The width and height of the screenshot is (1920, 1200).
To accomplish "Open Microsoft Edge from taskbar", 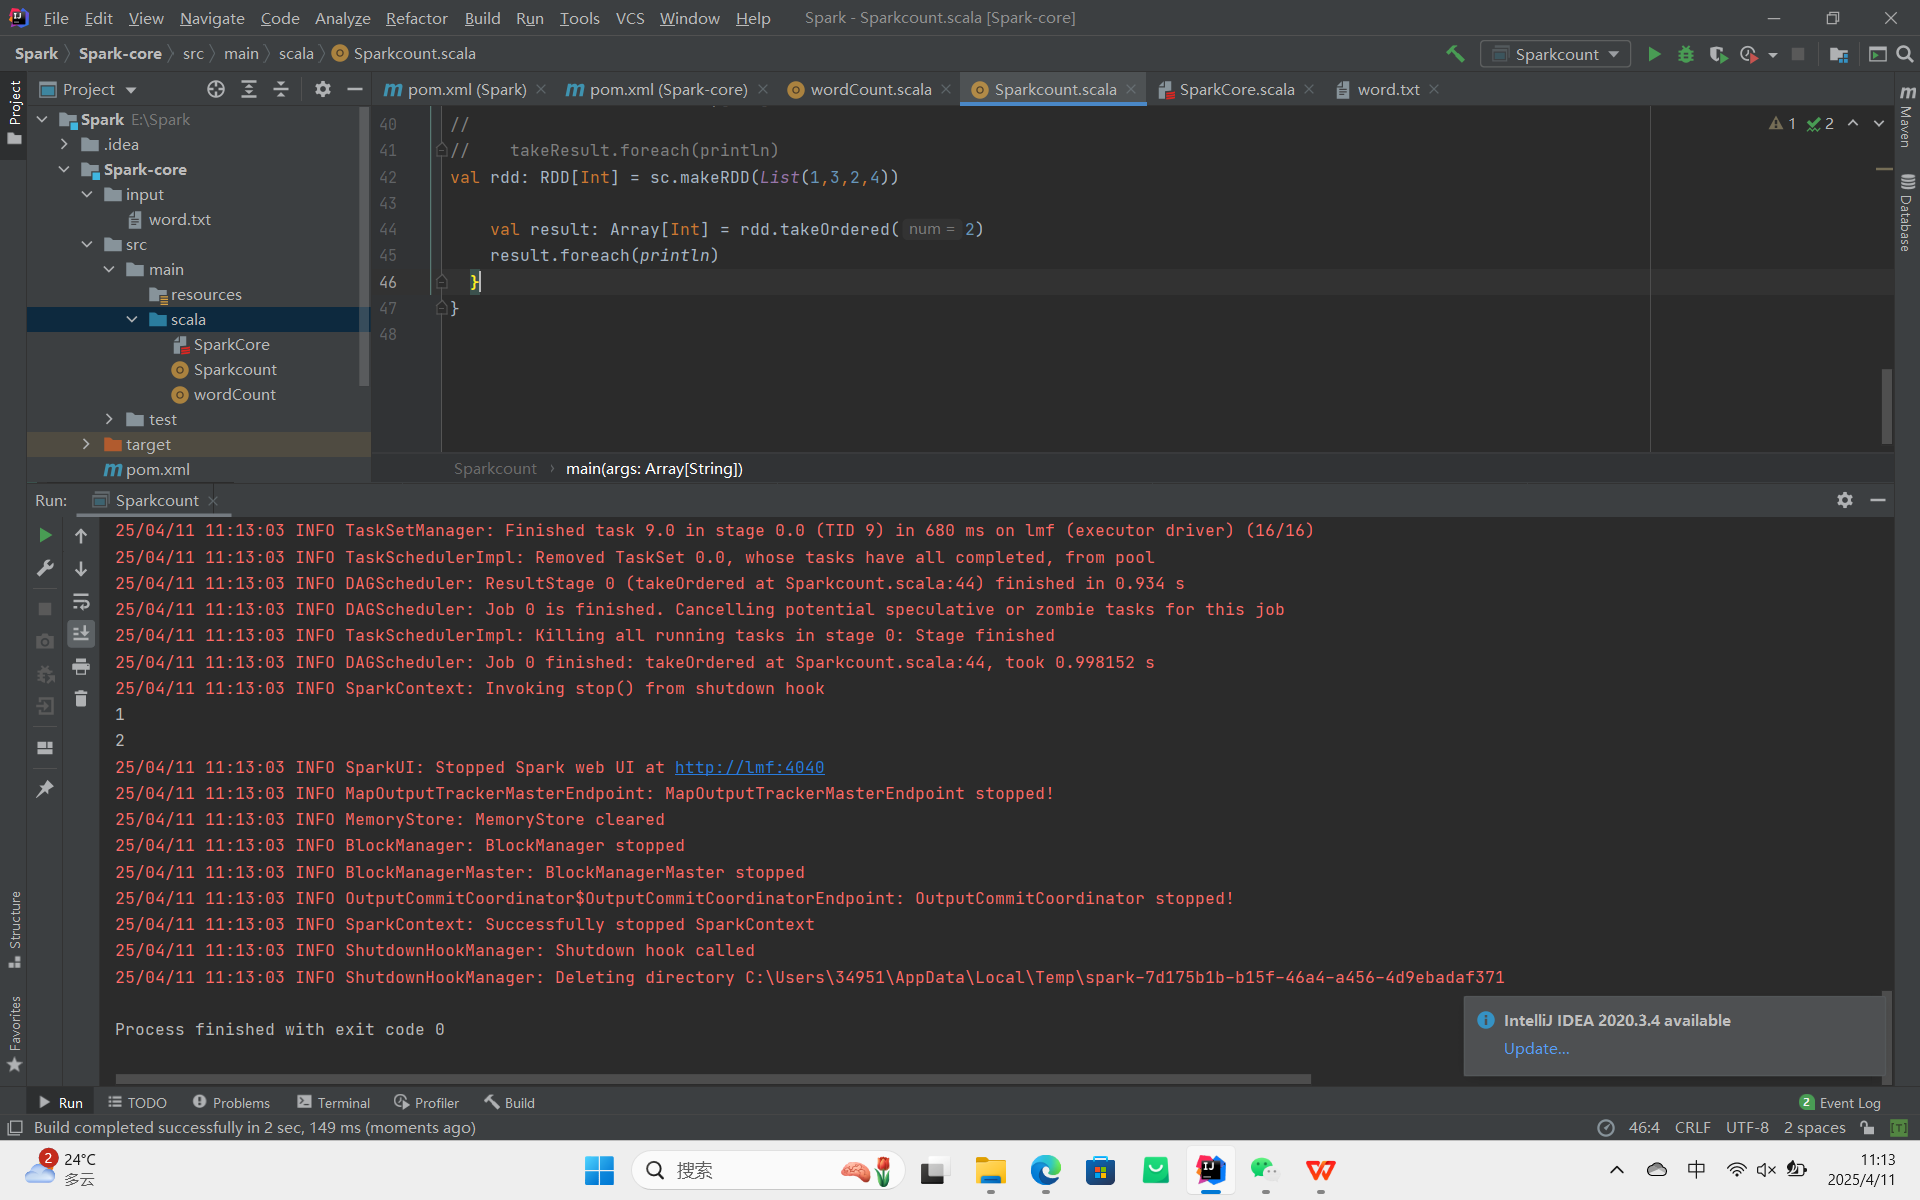I will [1045, 1170].
